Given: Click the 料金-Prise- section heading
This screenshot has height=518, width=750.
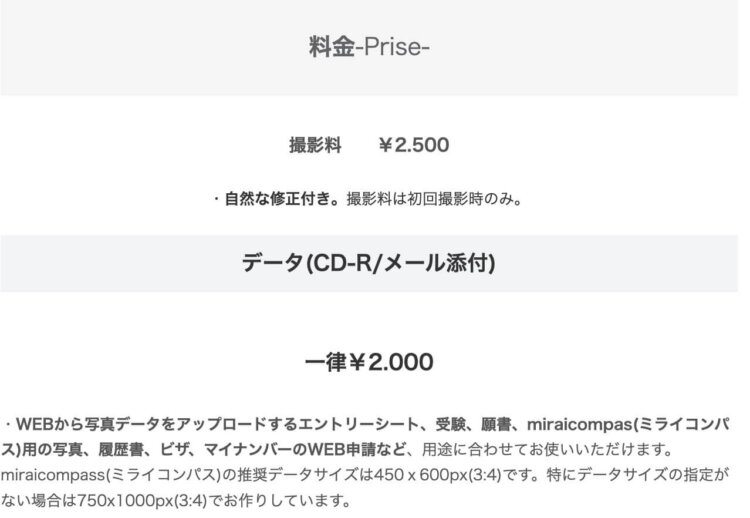Looking at the screenshot, I should pos(369,47).
